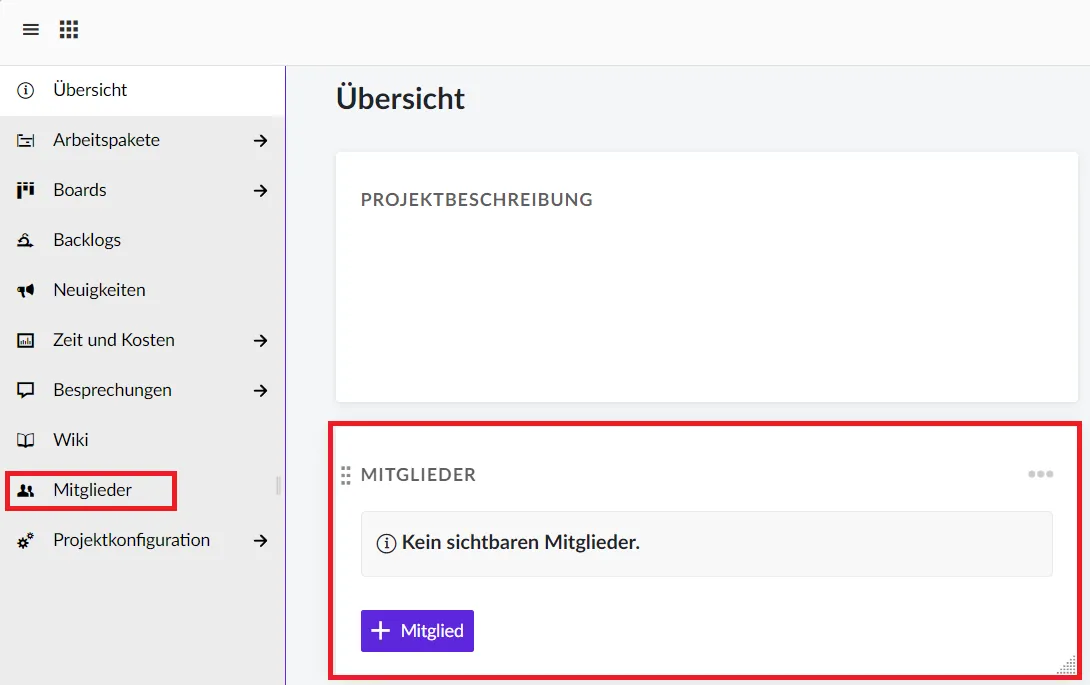Expand the Projektkonfiguration submenu arrow
This screenshot has height=685, width=1090.
click(260, 540)
